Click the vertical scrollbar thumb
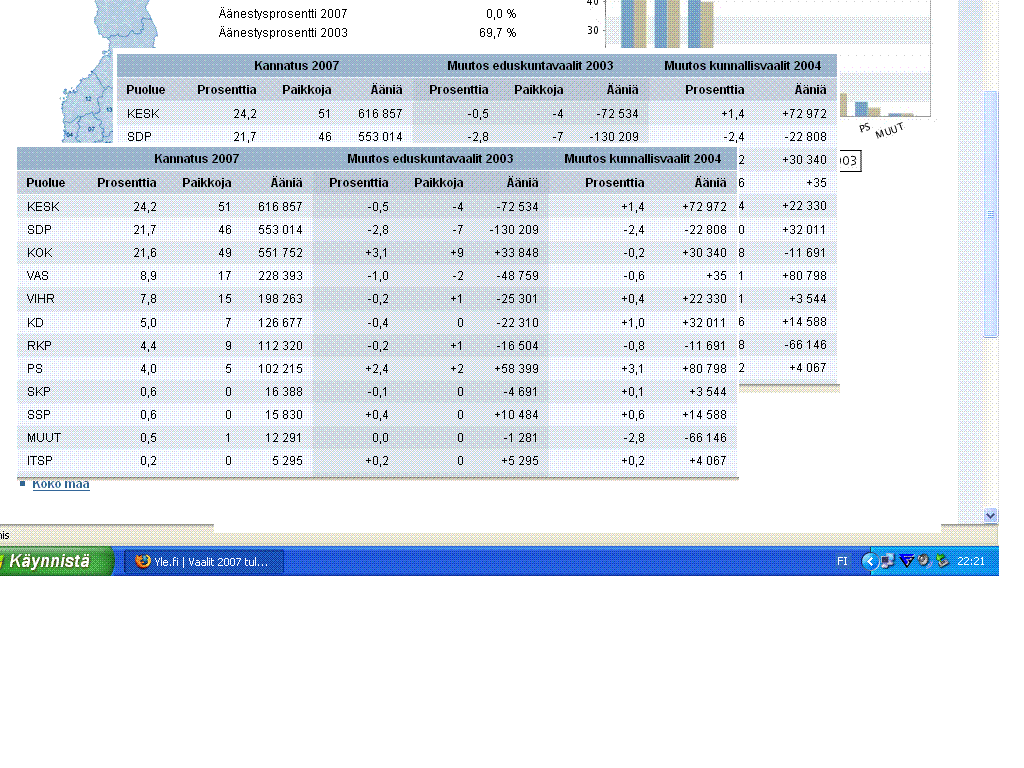The width and height of the screenshot is (1024, 768). point(991,214)
